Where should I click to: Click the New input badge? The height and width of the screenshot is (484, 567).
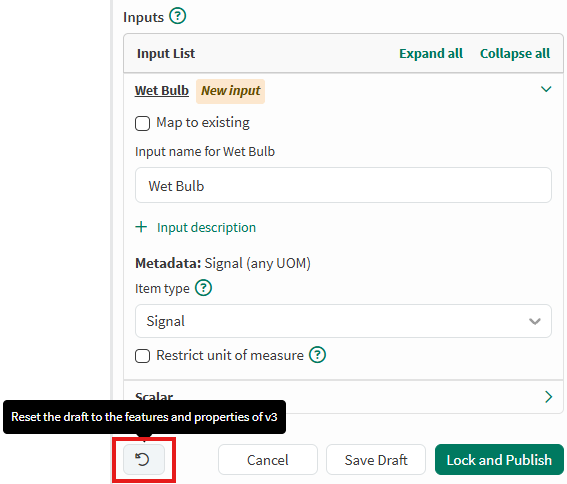230,91
